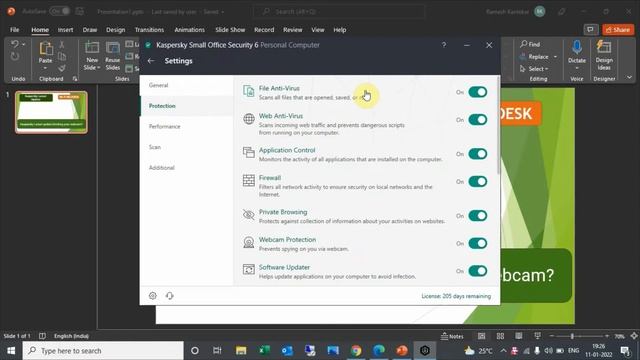The width and height of the screenshot is (640, 360).
Task: Click the PowerPoint Share button
Action: (618, 30)
